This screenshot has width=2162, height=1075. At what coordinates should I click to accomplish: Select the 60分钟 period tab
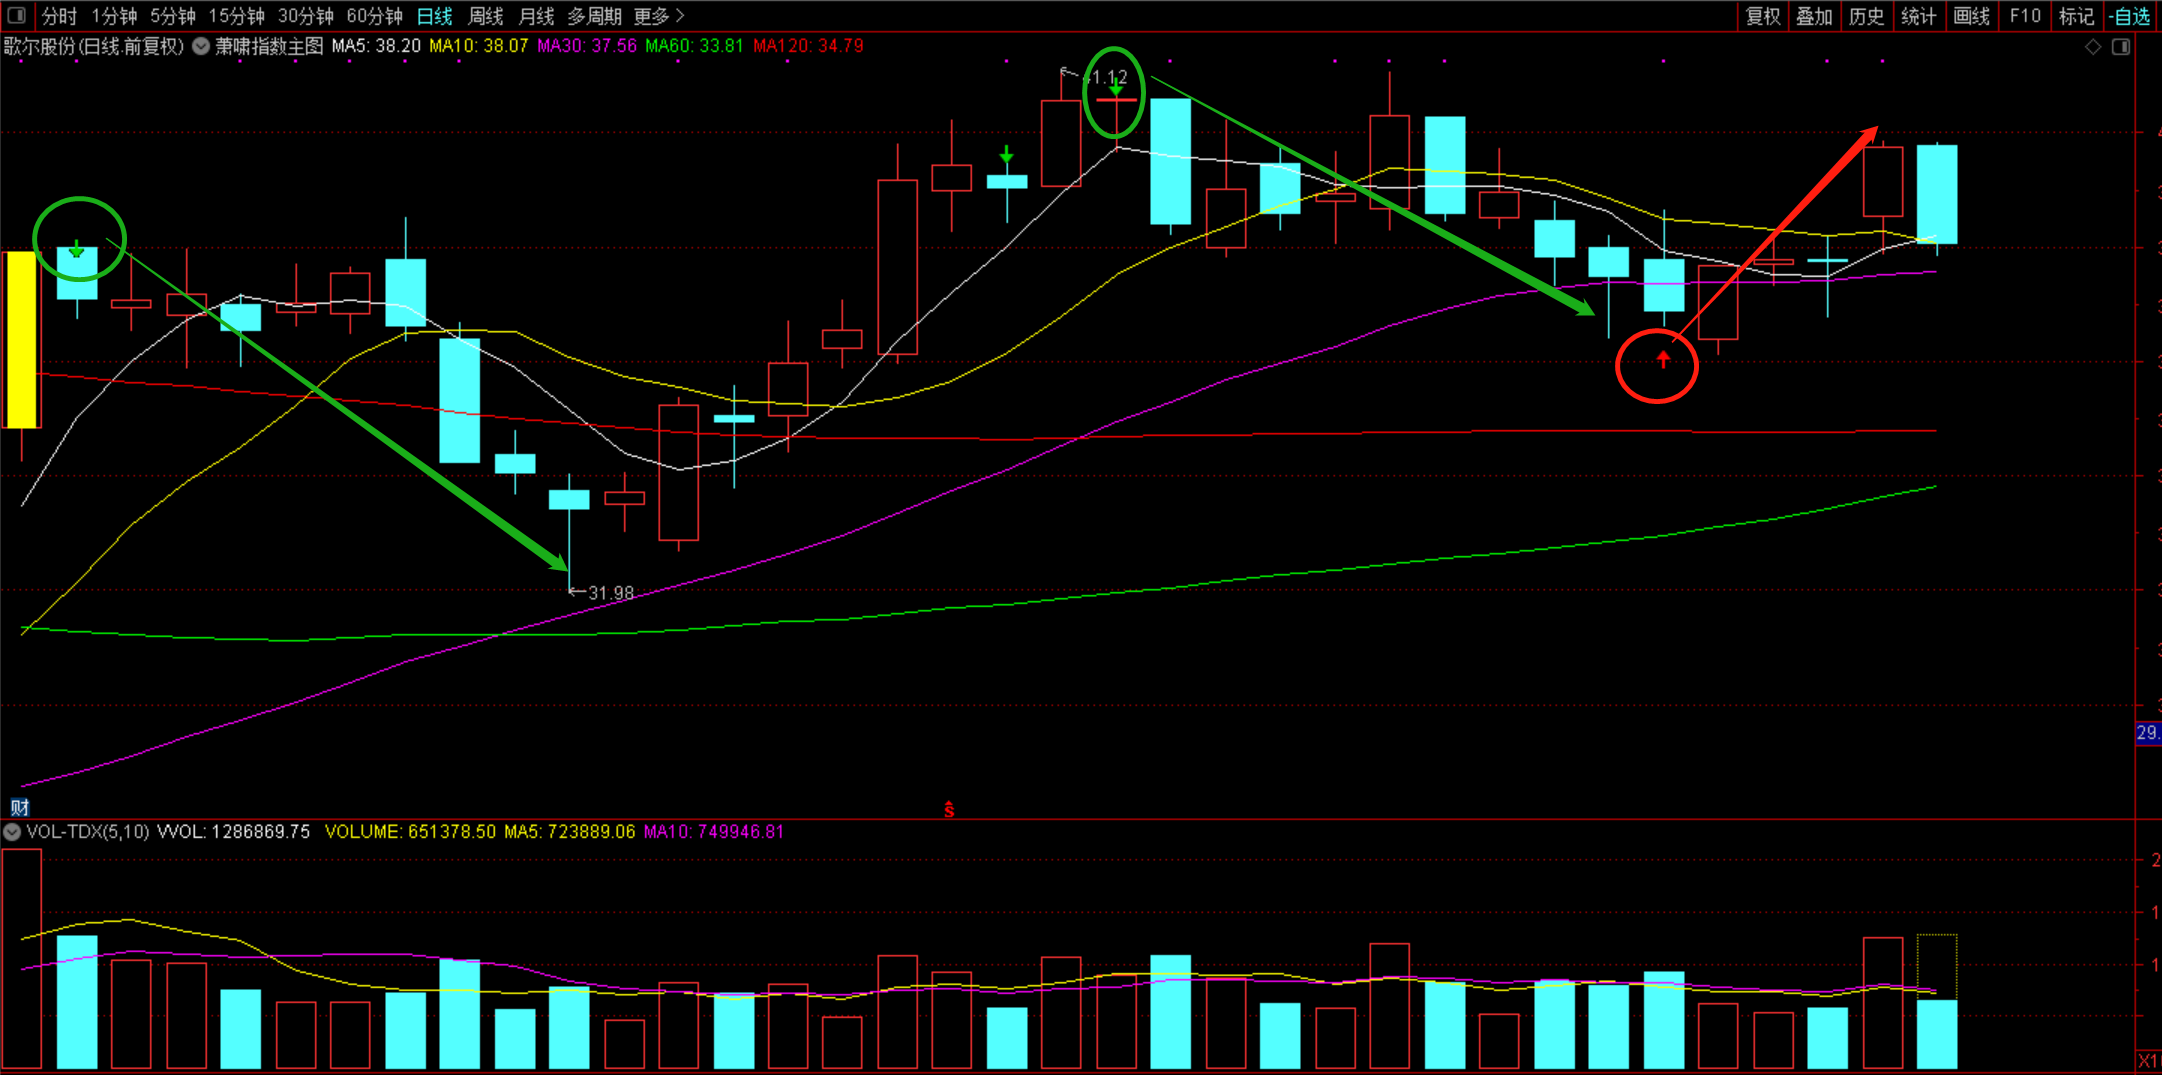click(374, 16)
